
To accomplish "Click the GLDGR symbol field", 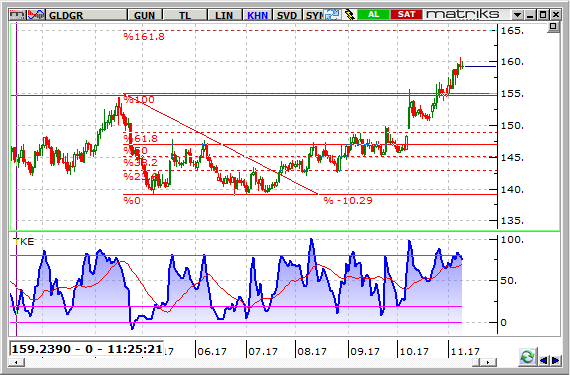I will tap(87, 15).
